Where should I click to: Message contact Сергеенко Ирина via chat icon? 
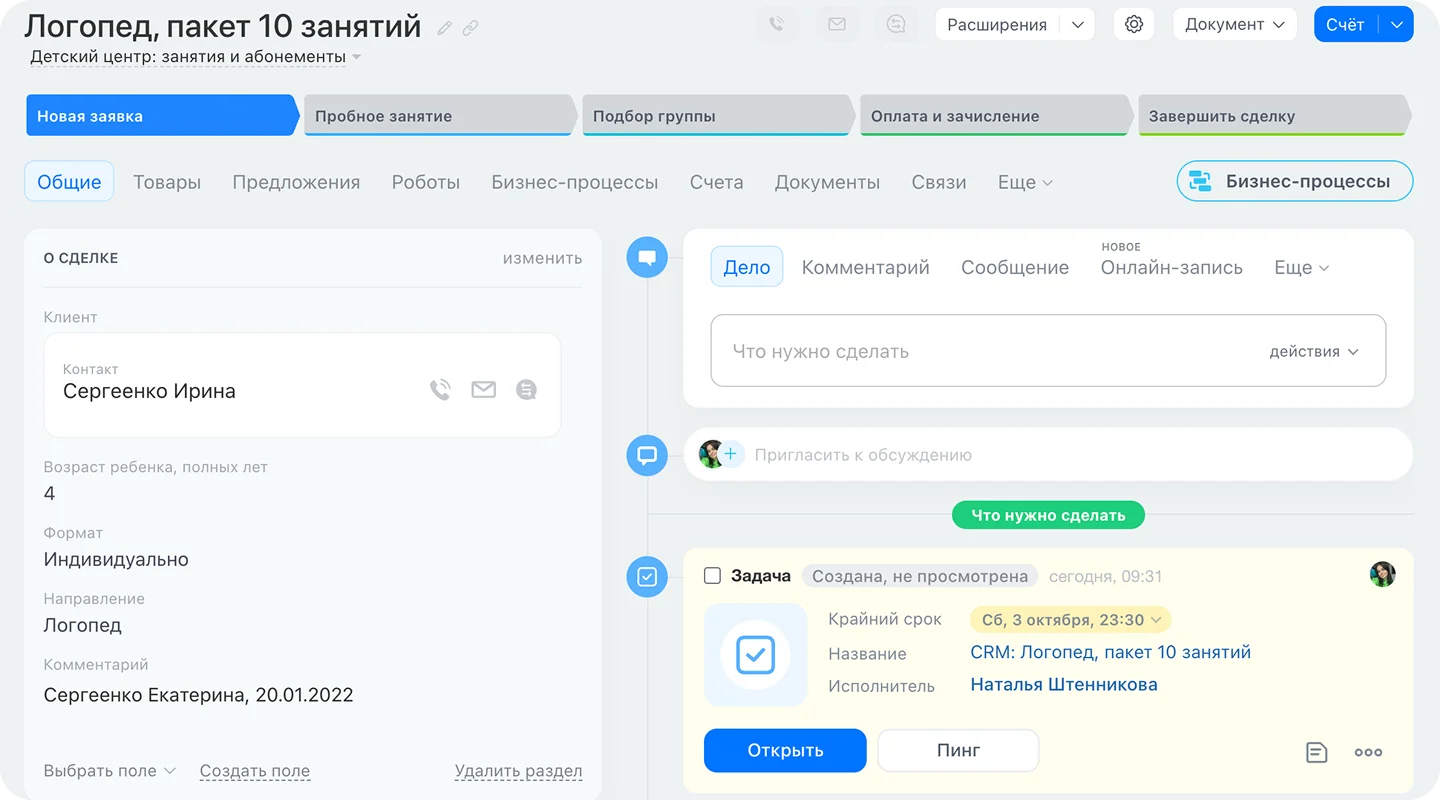point(527,390)
